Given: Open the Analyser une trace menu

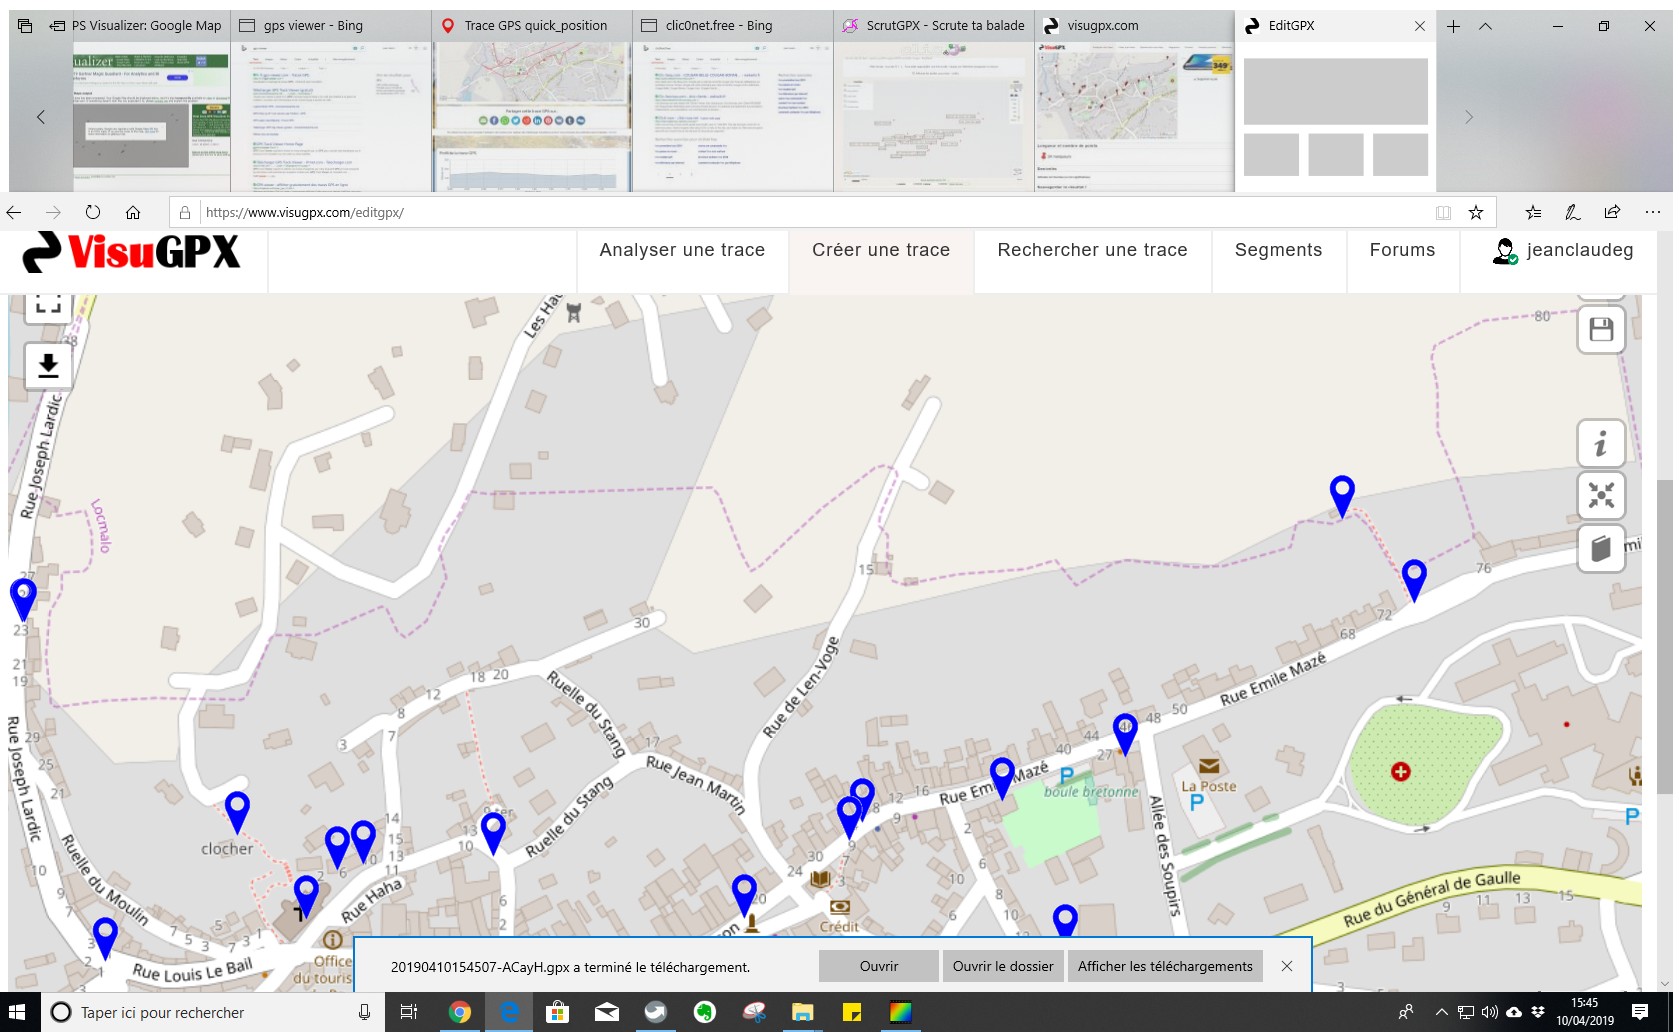Looking at the screenshot, I should point(682,250).
